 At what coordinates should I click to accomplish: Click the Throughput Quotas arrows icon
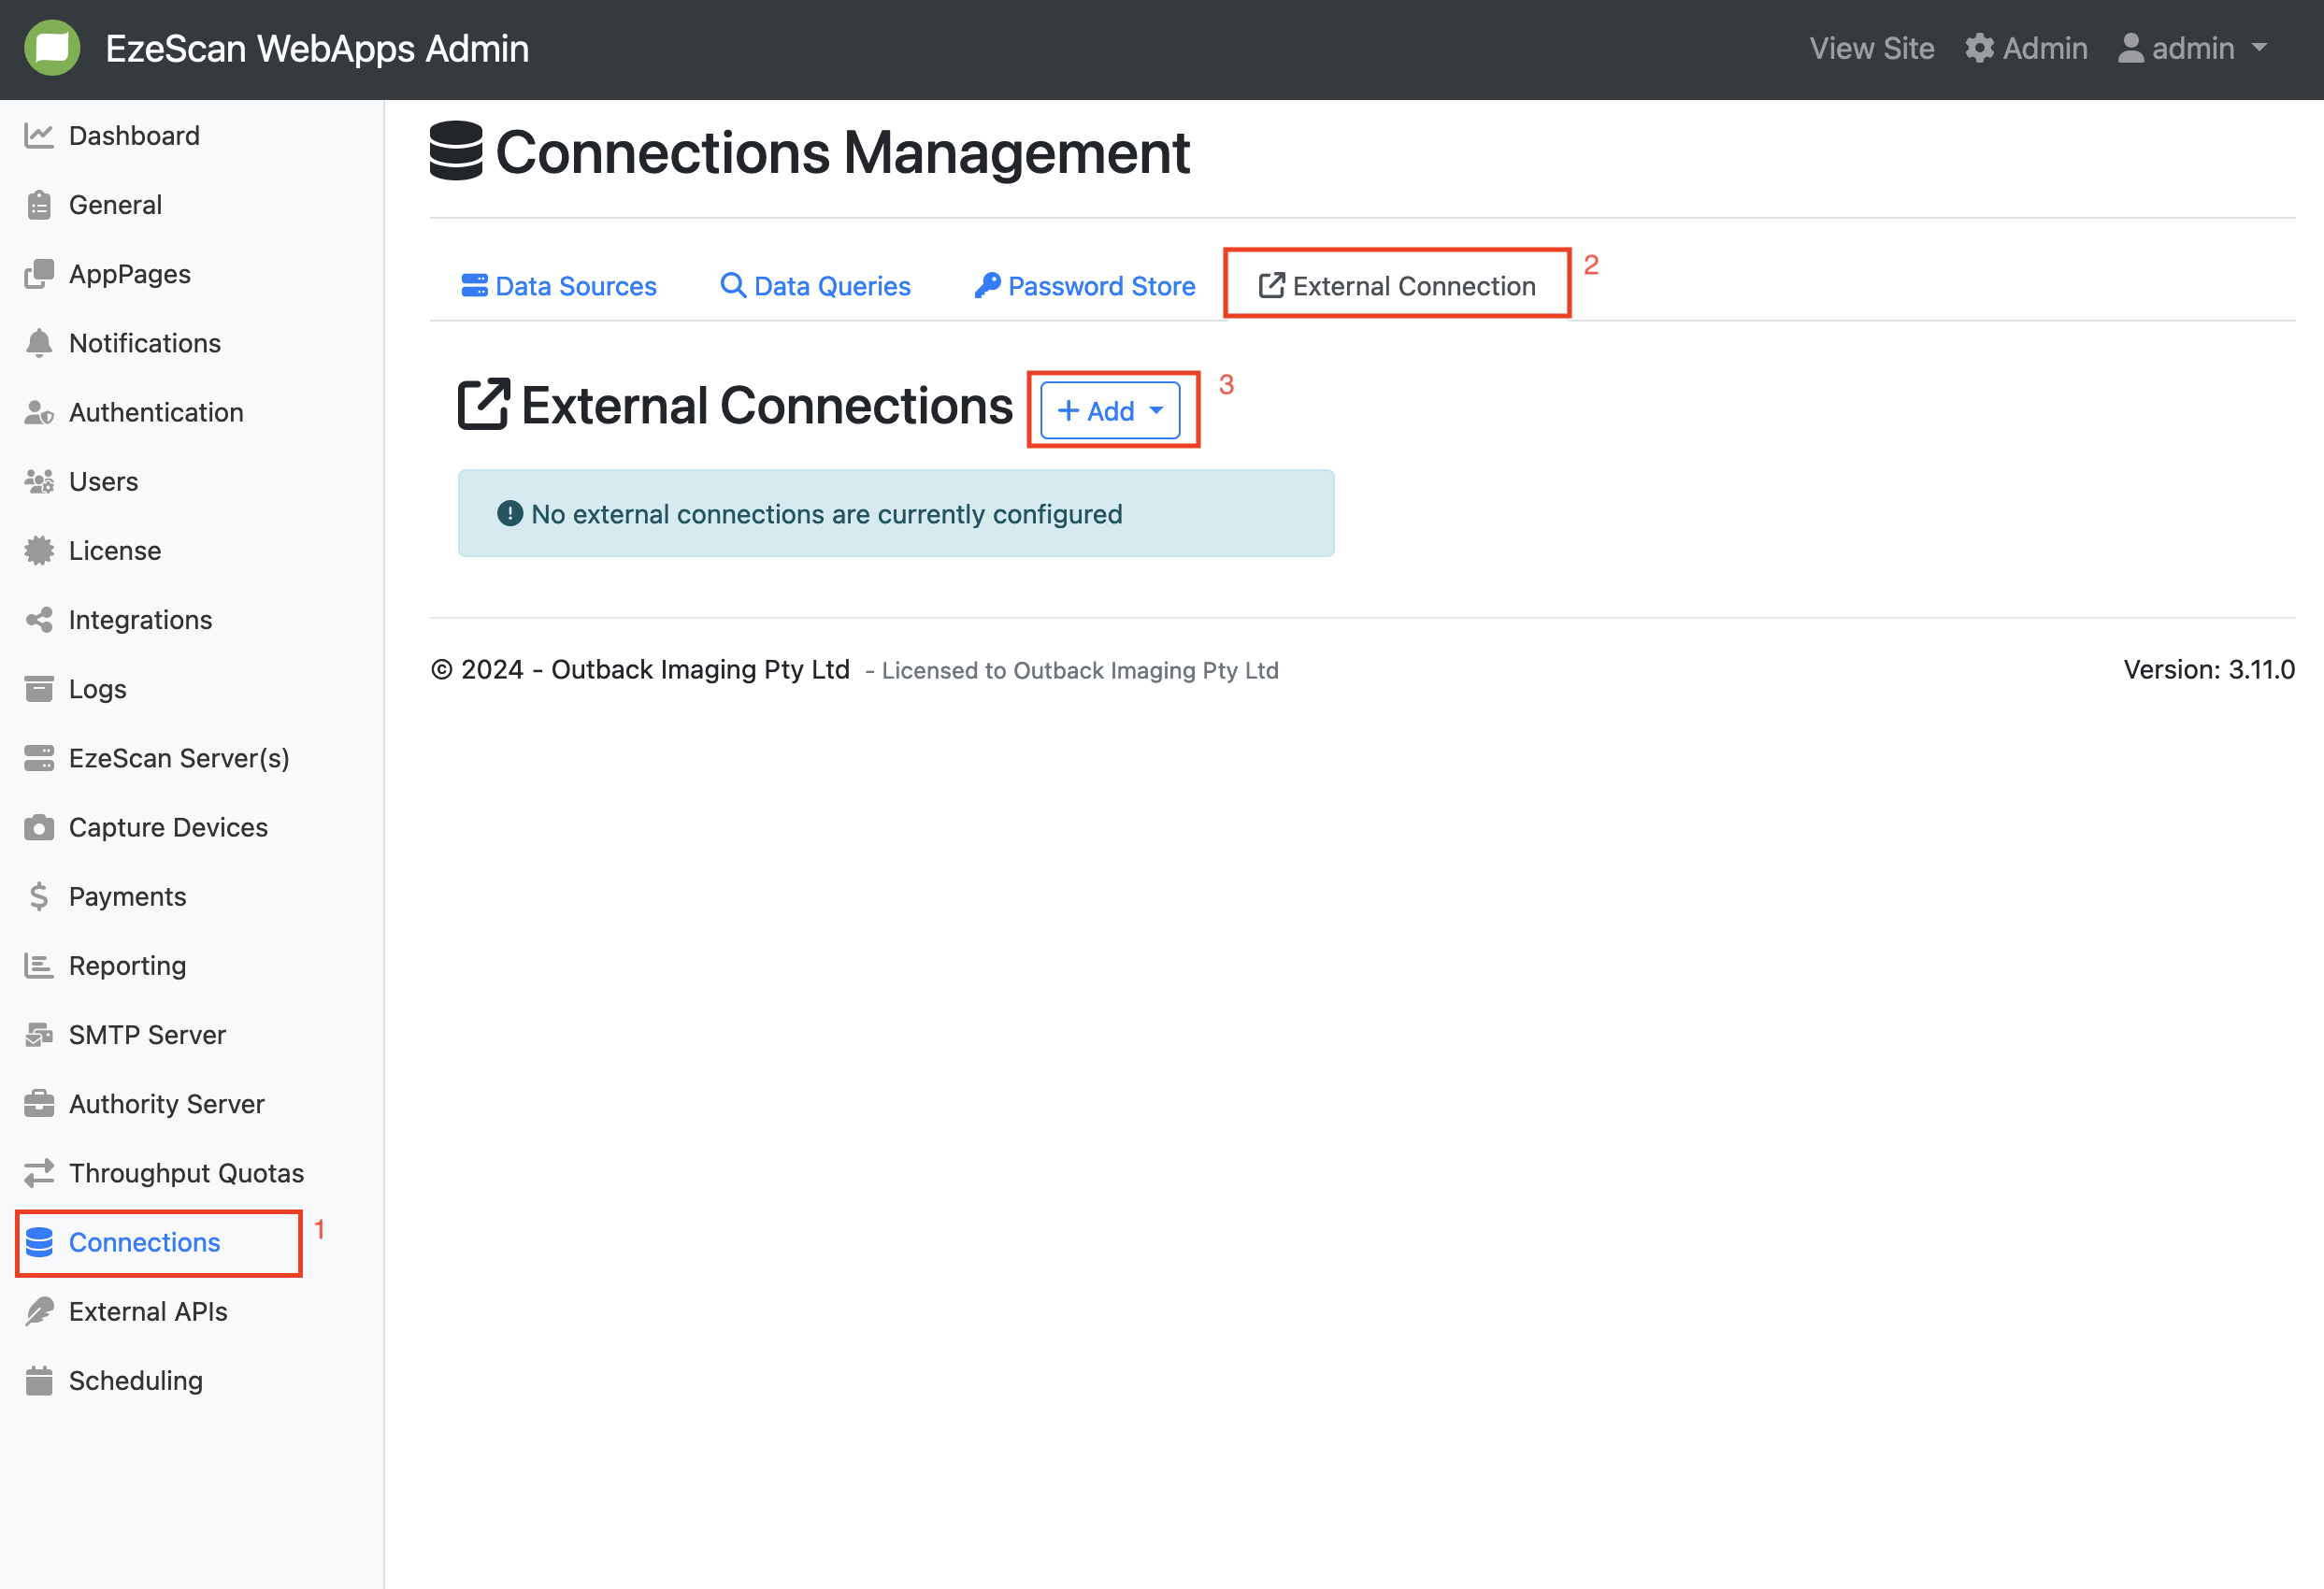tap(39, 1173)
